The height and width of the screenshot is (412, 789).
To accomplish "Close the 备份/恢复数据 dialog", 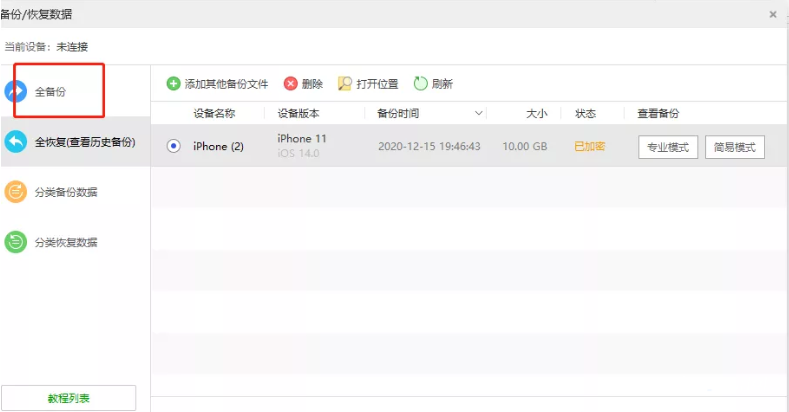I will click(773, 15).
